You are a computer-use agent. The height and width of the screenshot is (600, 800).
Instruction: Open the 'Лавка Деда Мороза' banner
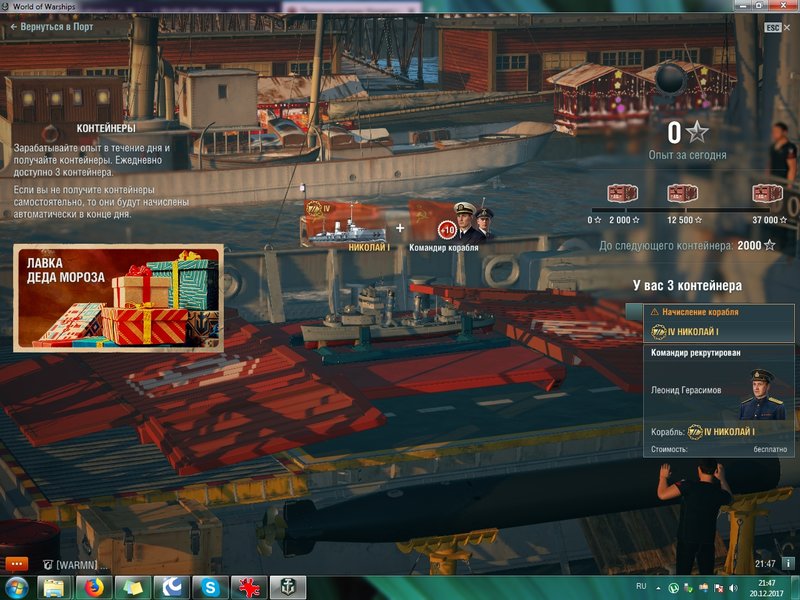coord(118,298)
